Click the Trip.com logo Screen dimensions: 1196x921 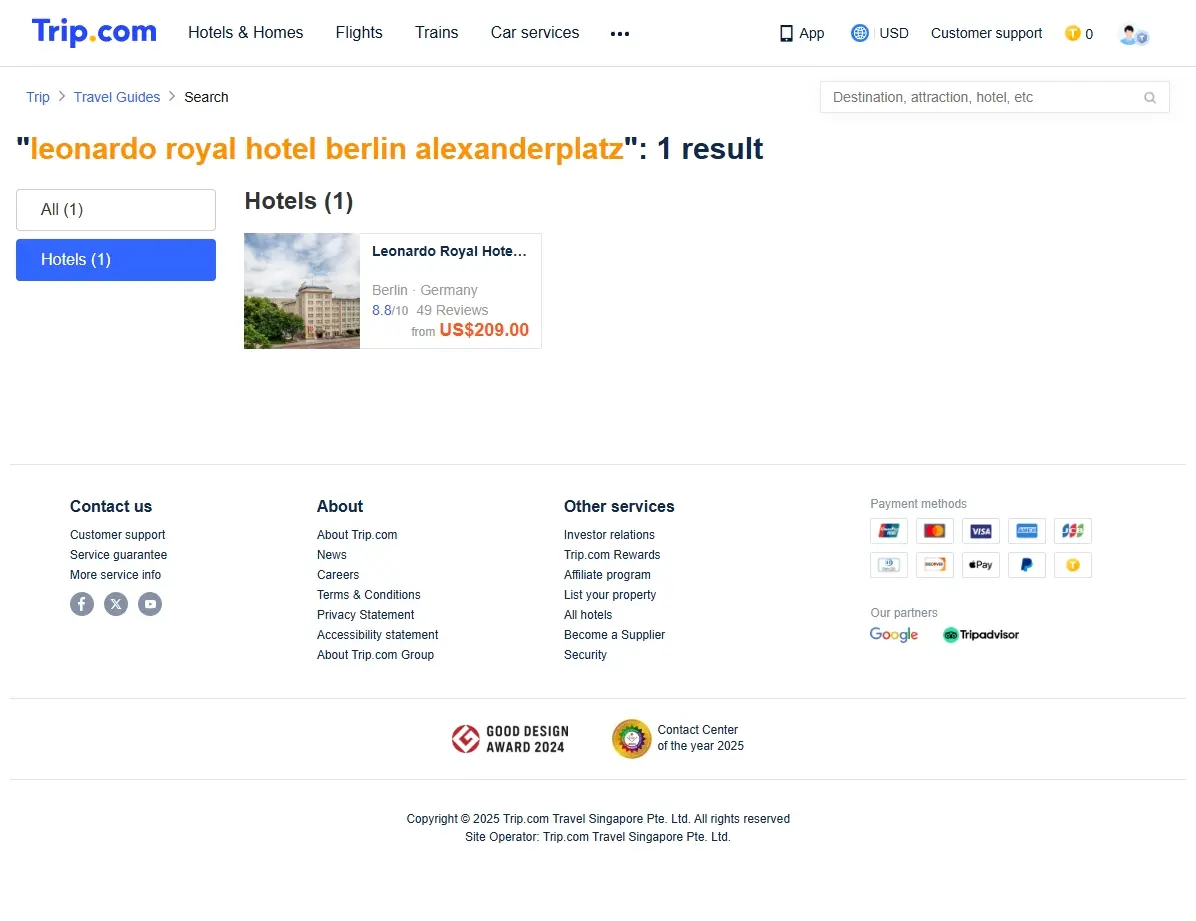click(x=94, y=32)
